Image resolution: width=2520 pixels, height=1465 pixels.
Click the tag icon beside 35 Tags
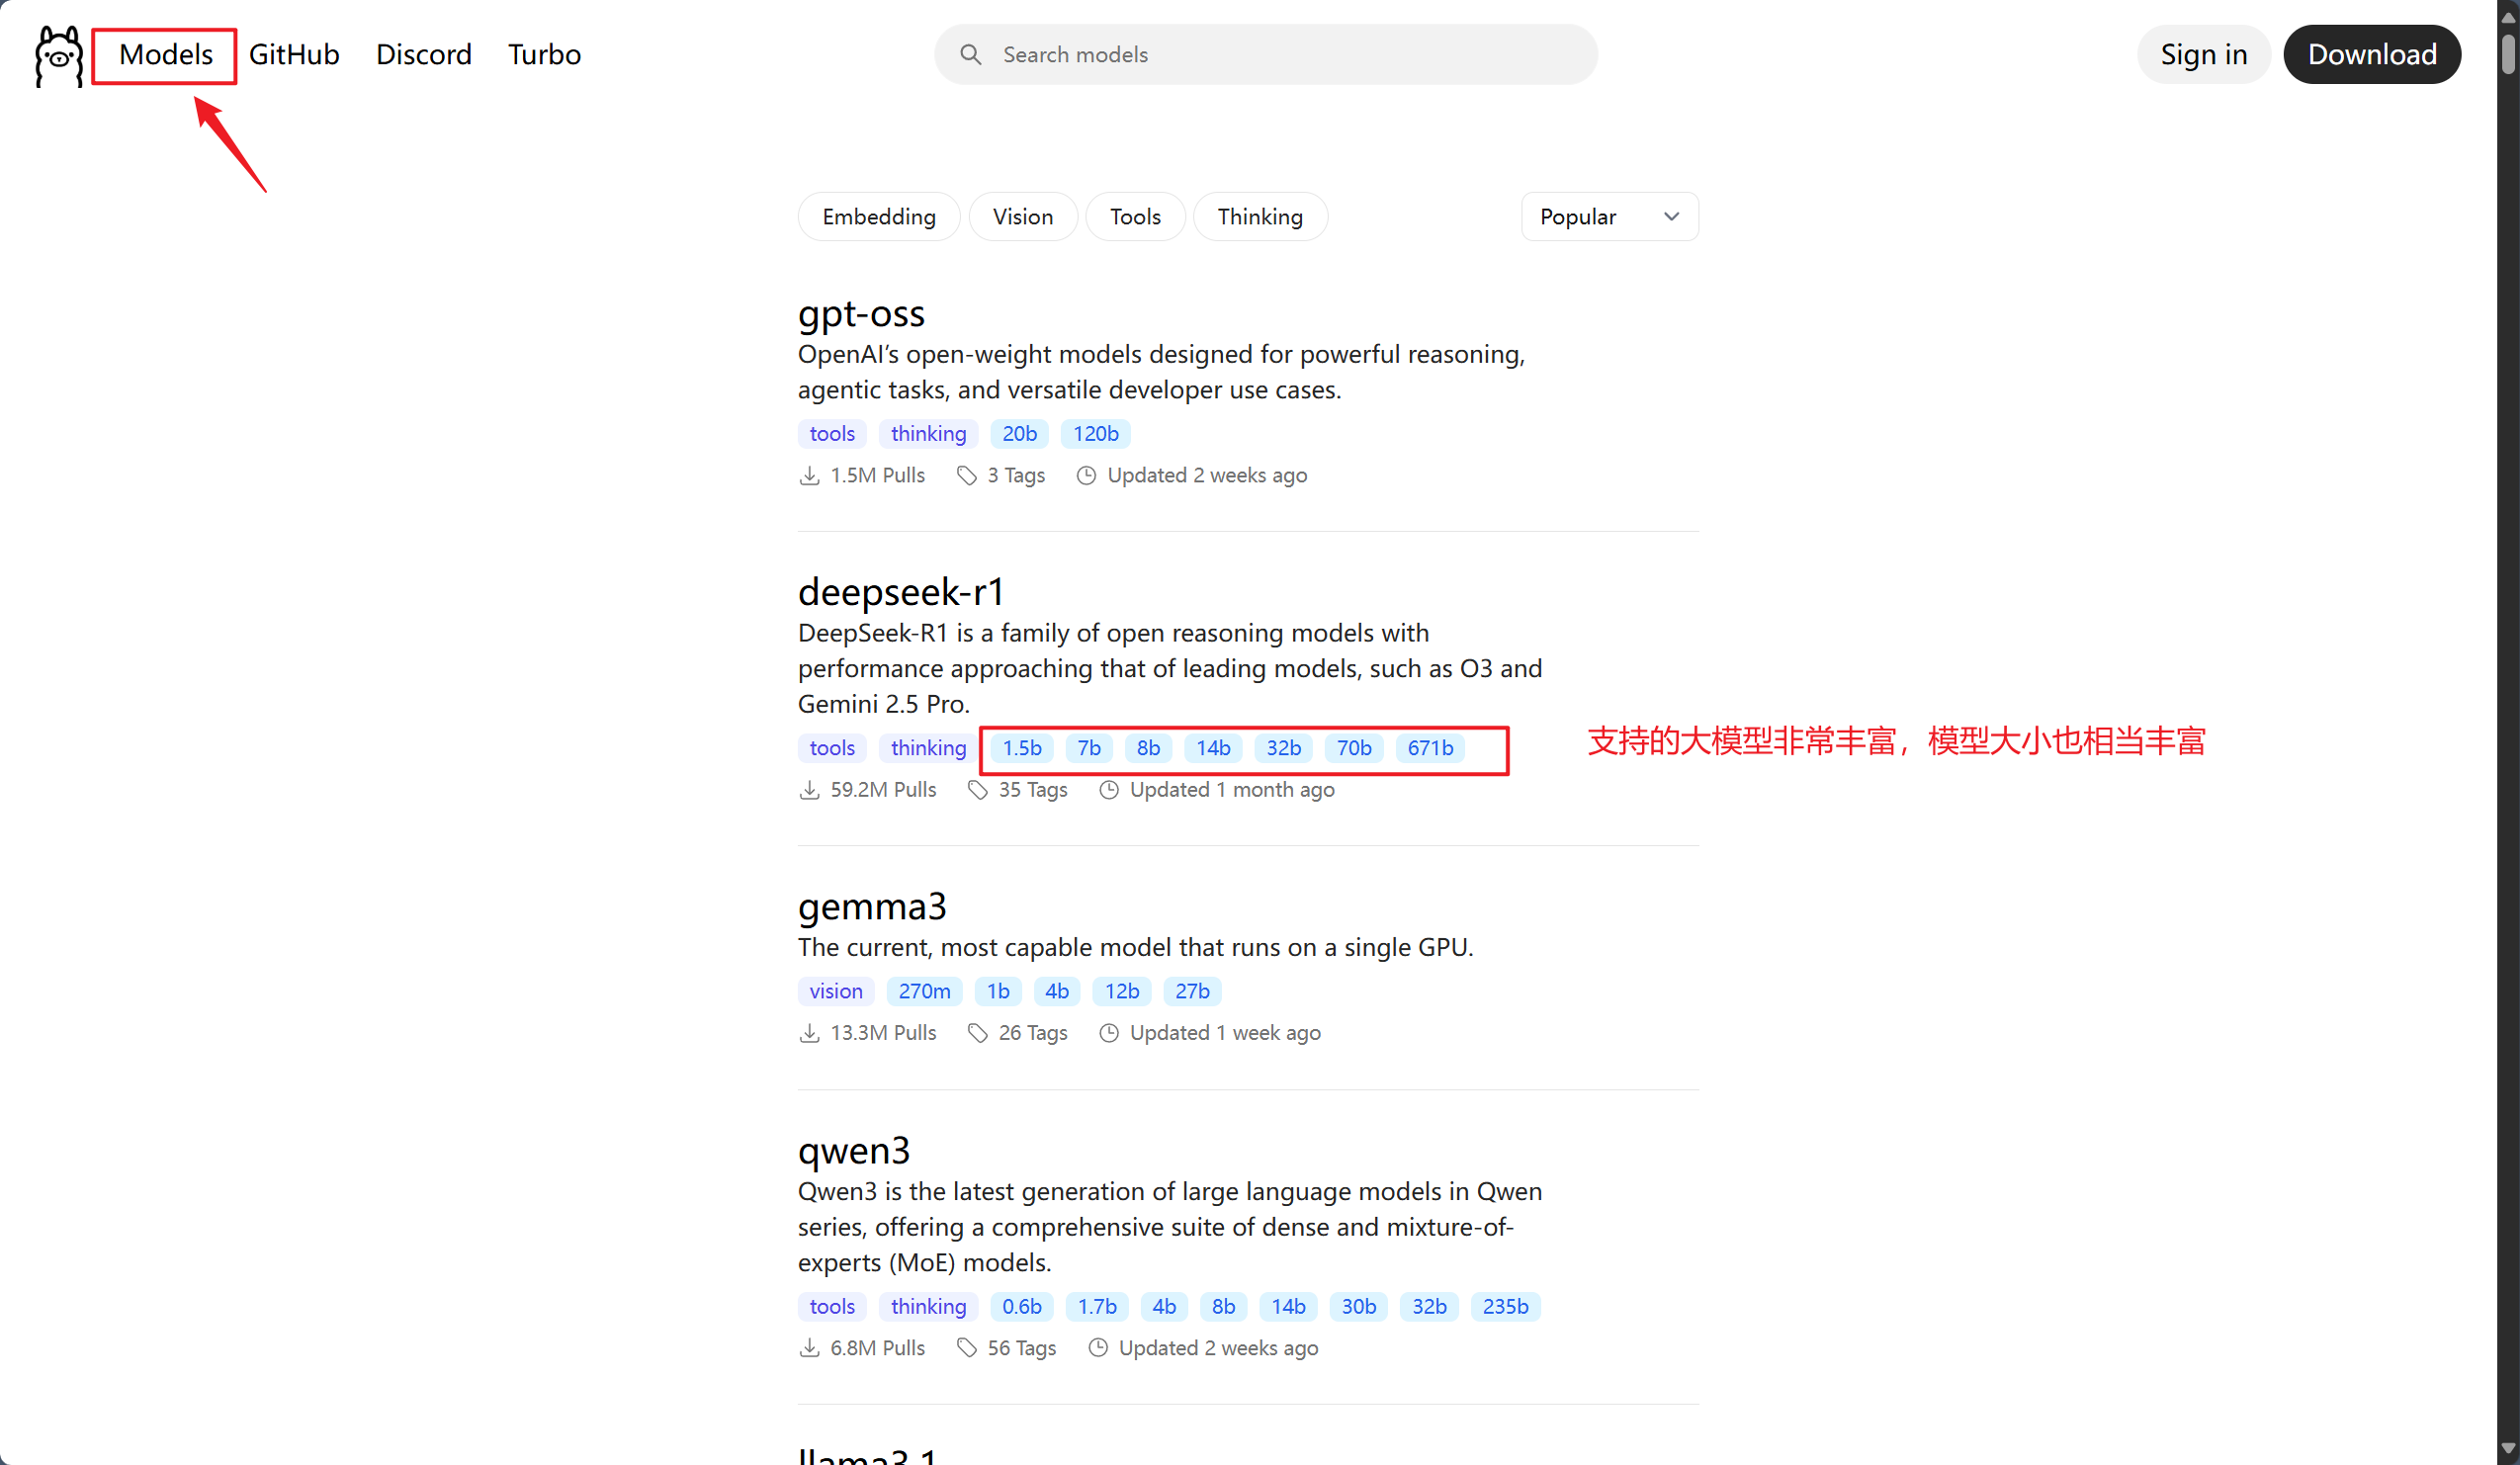coord(977,790)
